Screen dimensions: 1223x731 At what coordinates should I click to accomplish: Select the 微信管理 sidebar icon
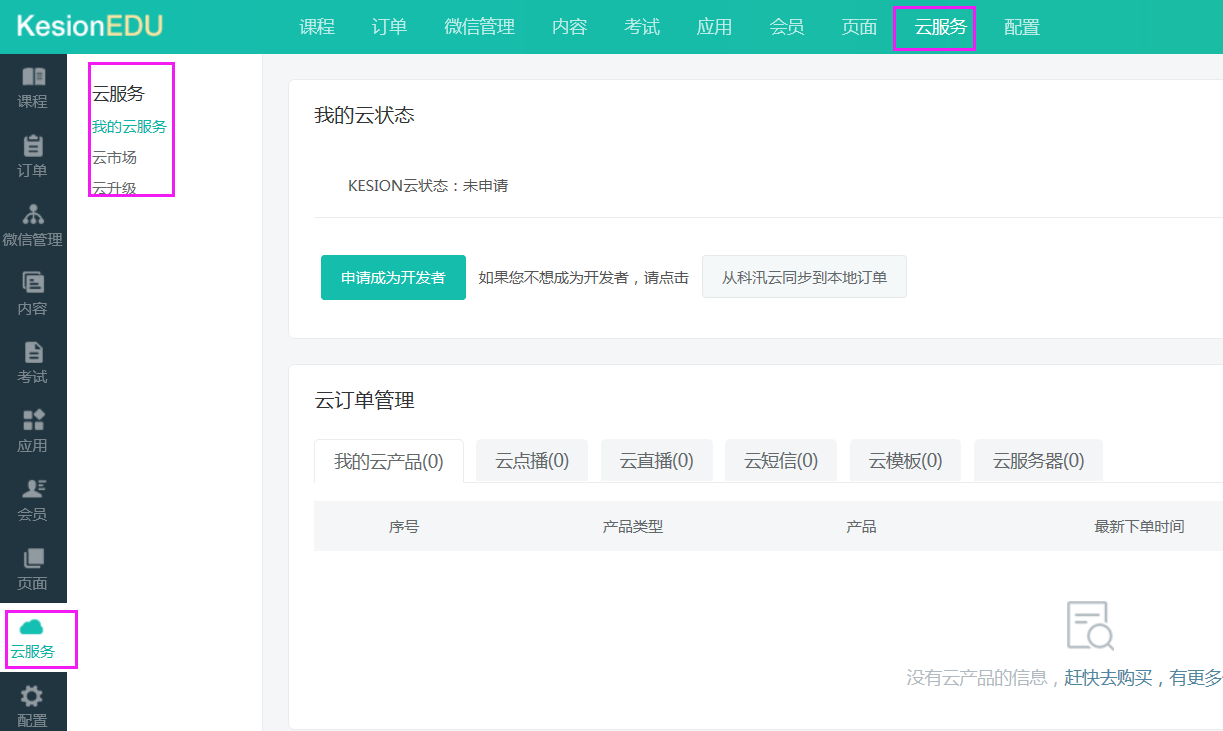(33, 215)
